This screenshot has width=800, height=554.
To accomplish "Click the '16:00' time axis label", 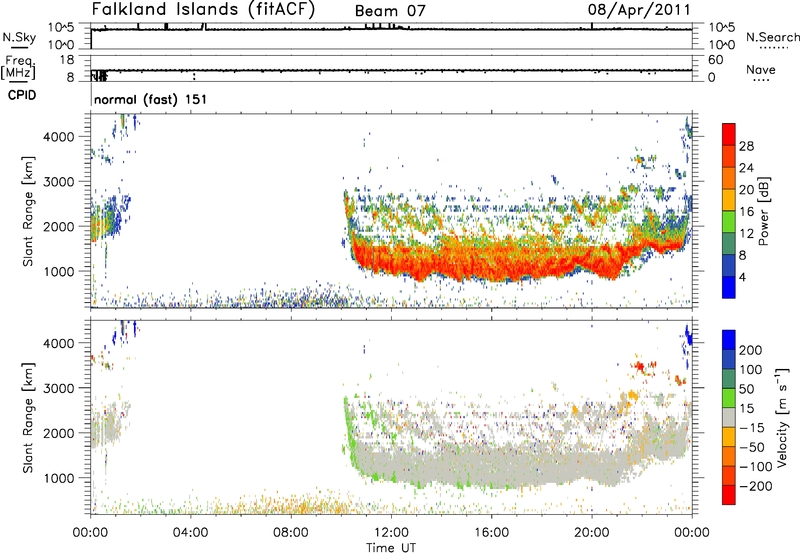I will [491, 533].
